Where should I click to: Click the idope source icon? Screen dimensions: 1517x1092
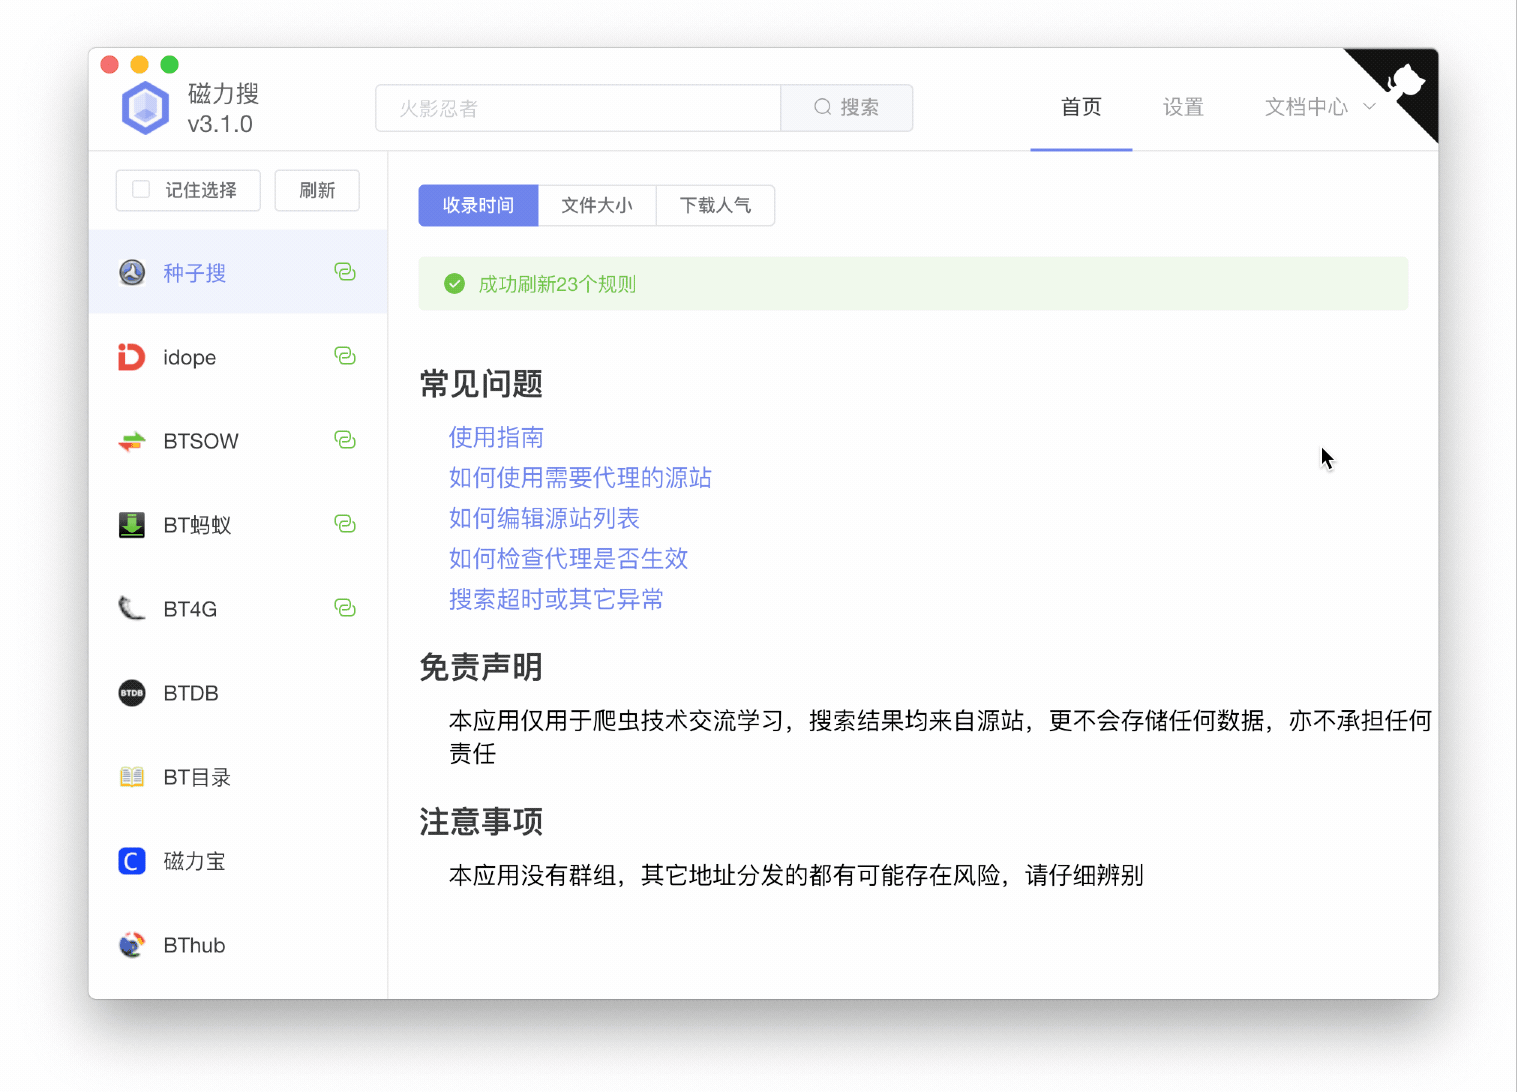click(x=131, y=357)
